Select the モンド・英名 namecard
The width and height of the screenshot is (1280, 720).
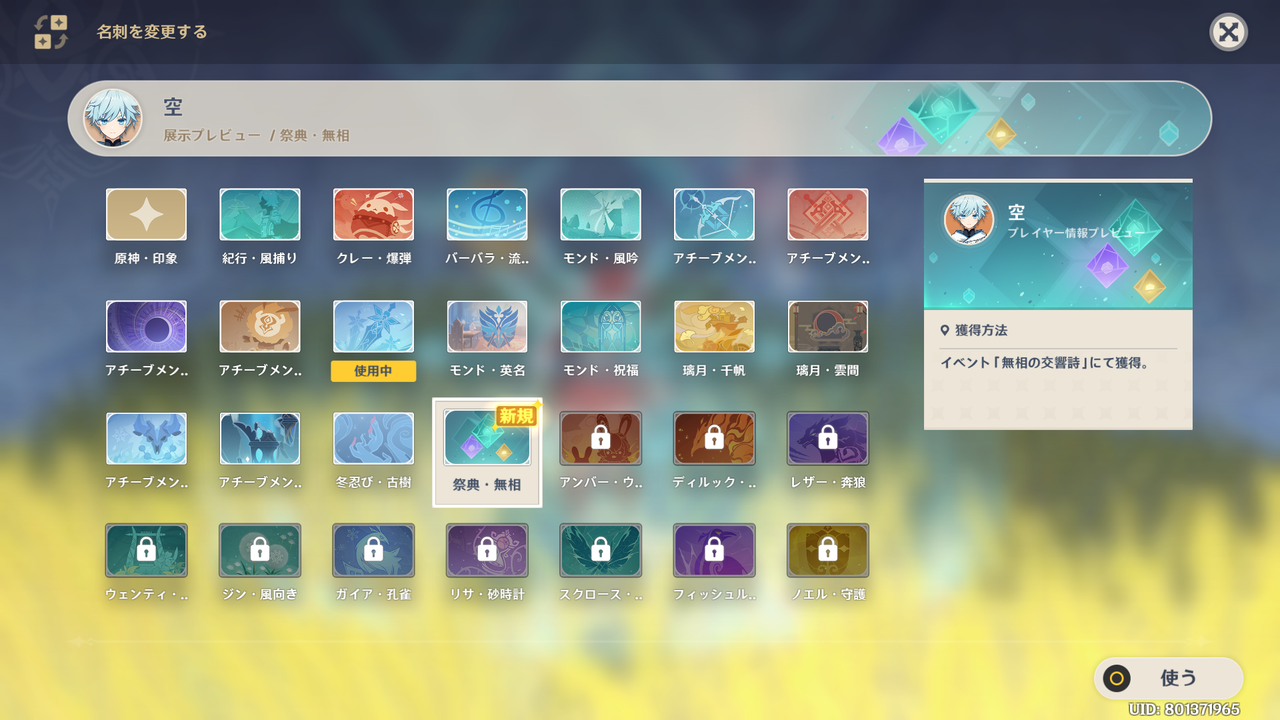(487, 327)
